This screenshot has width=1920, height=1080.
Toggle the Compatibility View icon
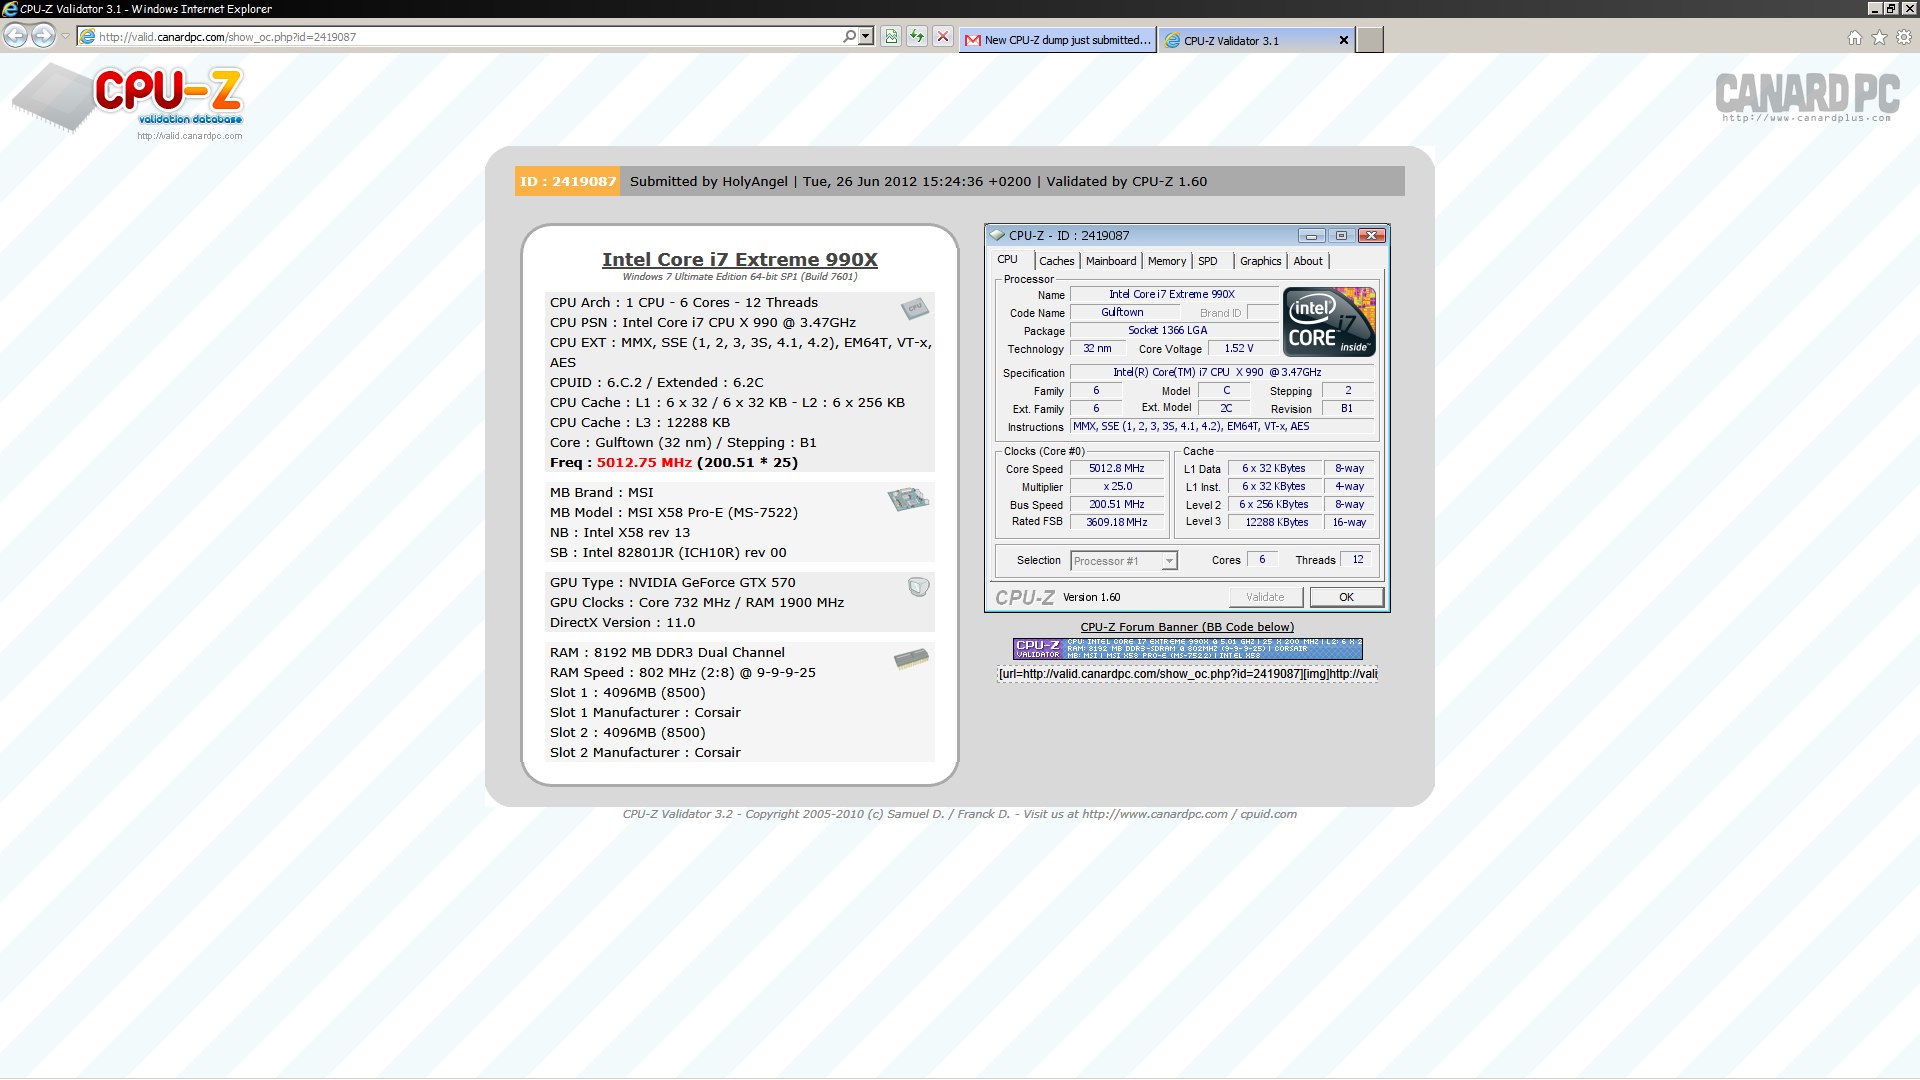pos(891,37)
